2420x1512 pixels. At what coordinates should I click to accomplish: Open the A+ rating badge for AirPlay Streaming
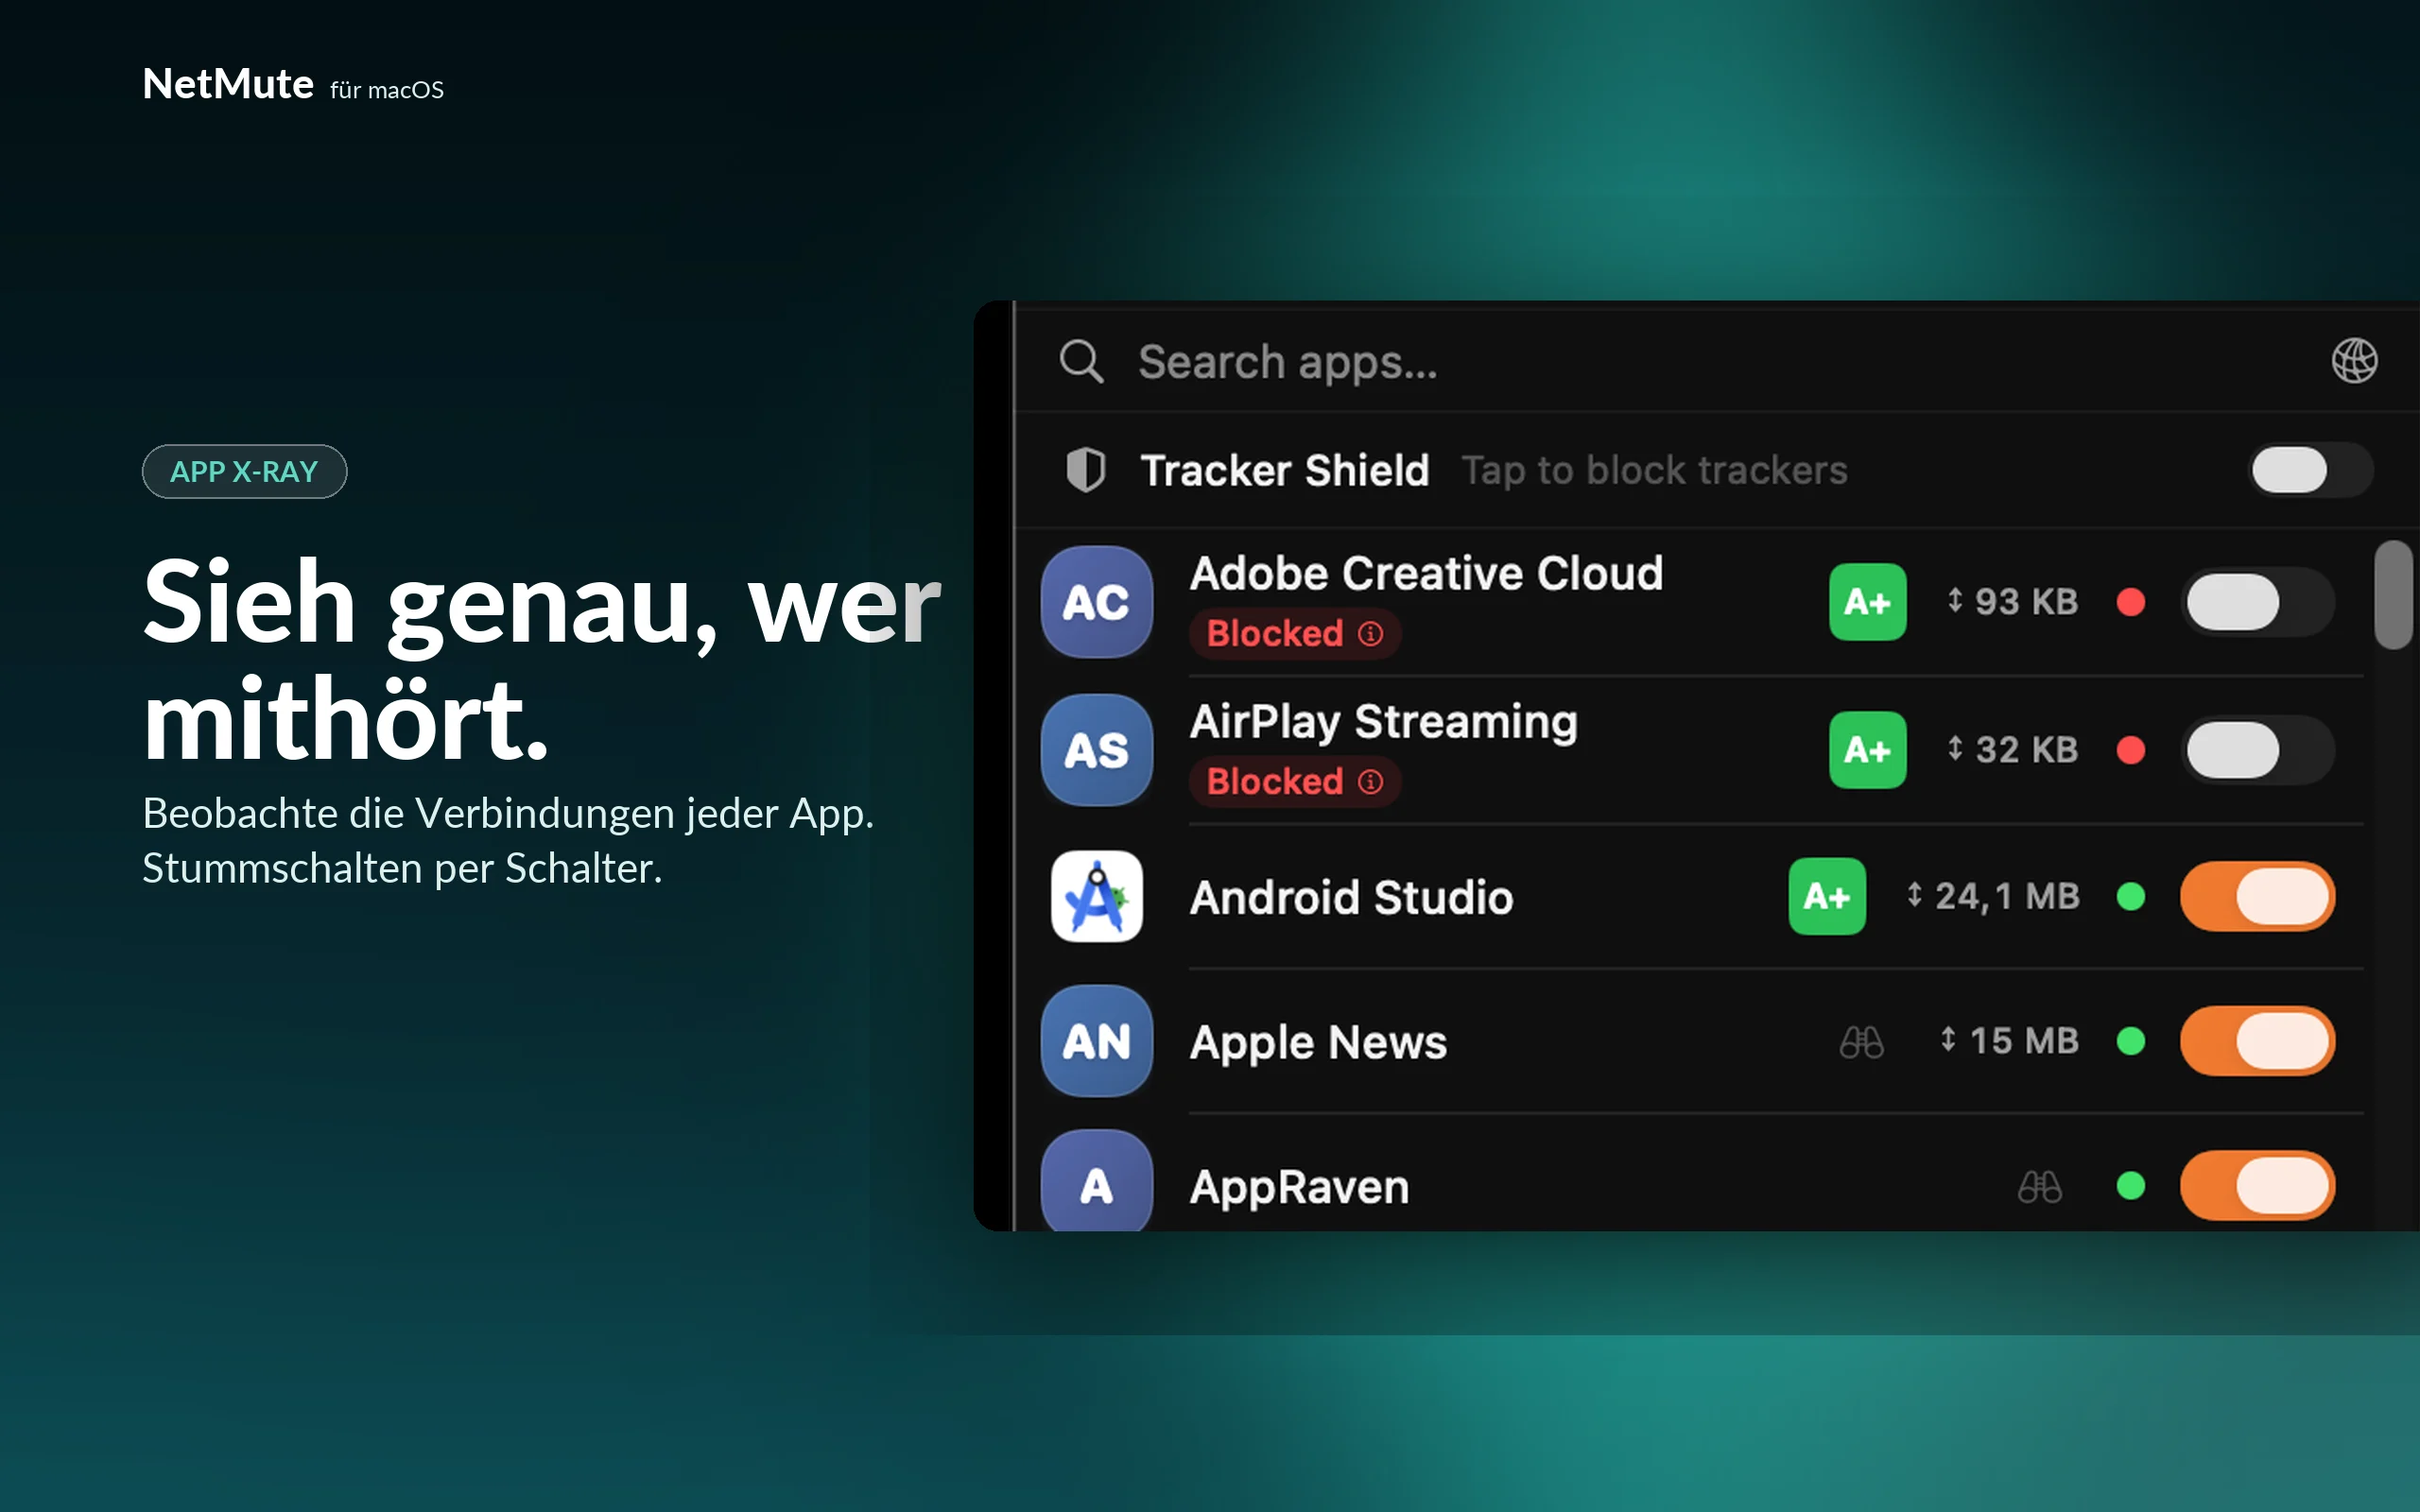(x=1867, y=750)
